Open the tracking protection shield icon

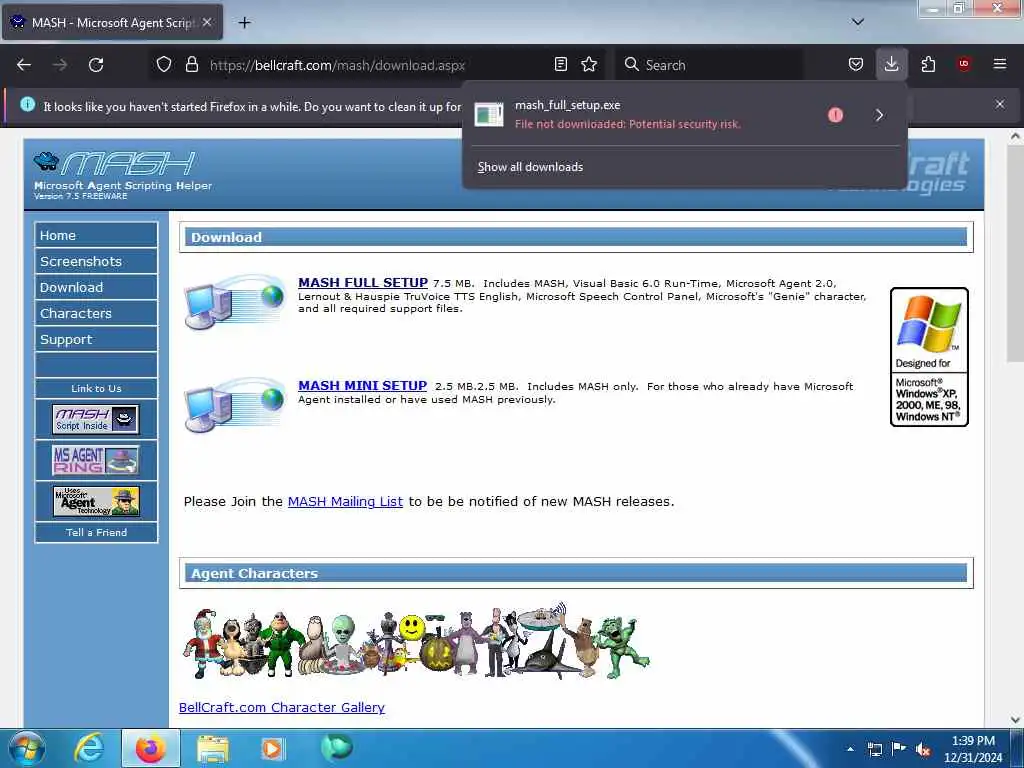click(164, 64)
